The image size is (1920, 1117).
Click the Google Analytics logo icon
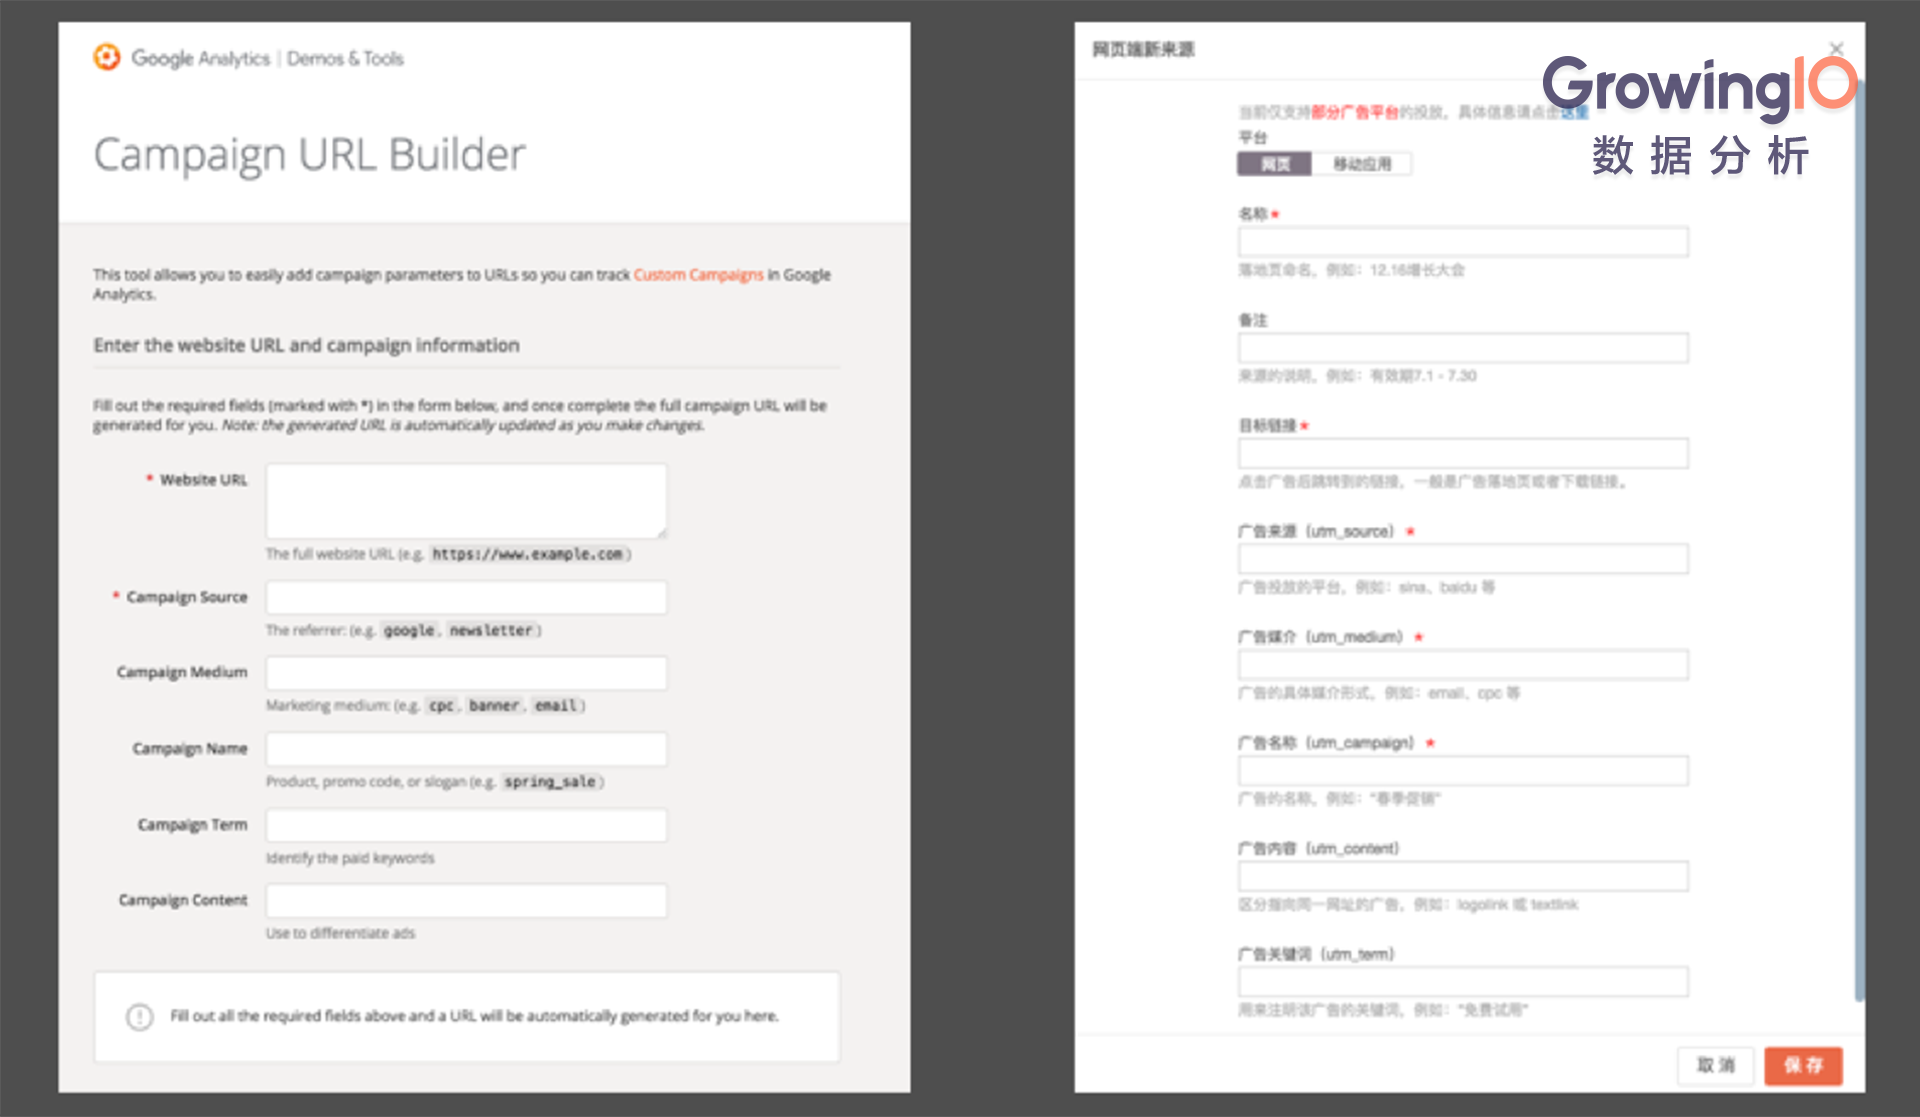click(x=106, y=57)
